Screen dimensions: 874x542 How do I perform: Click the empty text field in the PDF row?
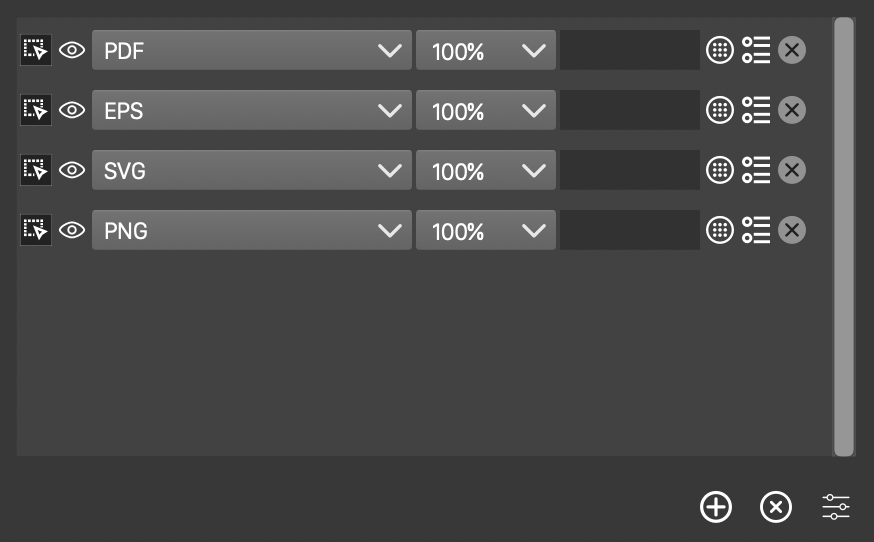(629, 50)
